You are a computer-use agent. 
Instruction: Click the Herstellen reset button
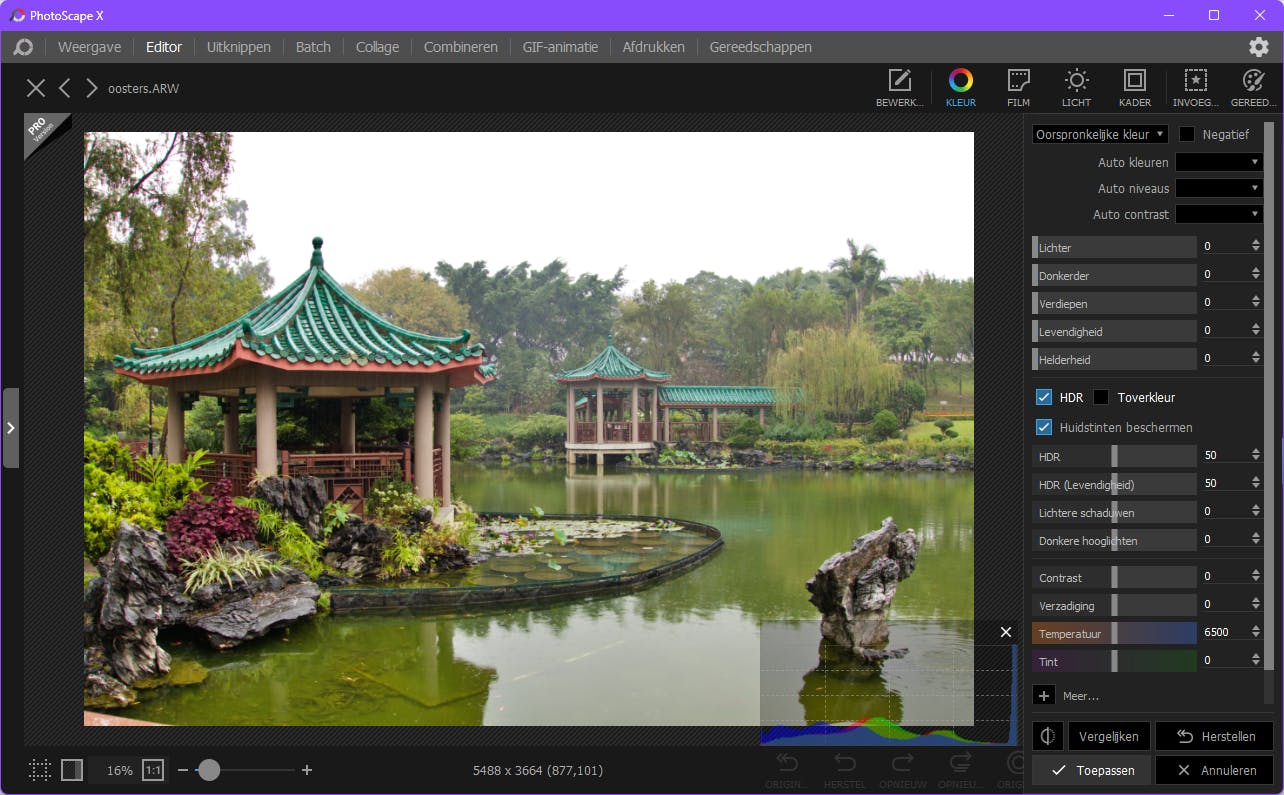click(1215, 736)
